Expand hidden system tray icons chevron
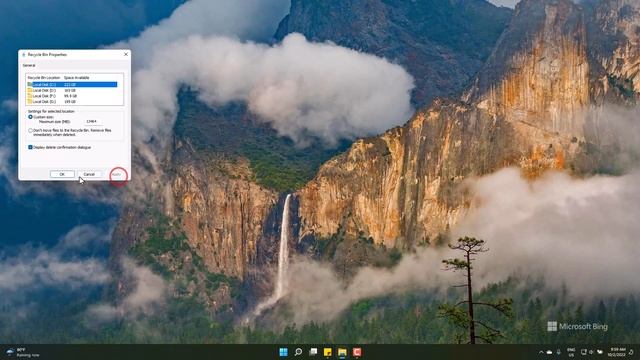640x360 pixels. (541, 352)
